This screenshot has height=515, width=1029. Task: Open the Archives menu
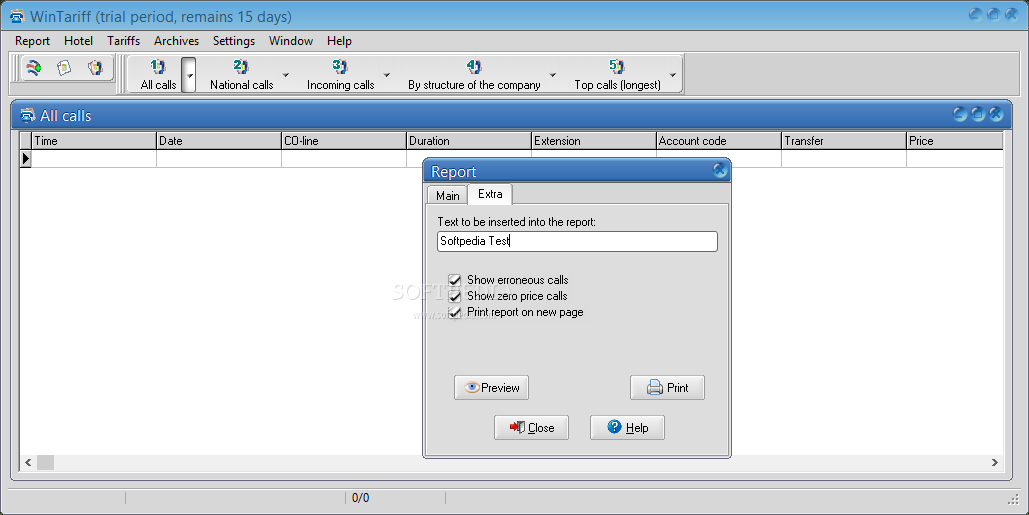tap(176, 41)
